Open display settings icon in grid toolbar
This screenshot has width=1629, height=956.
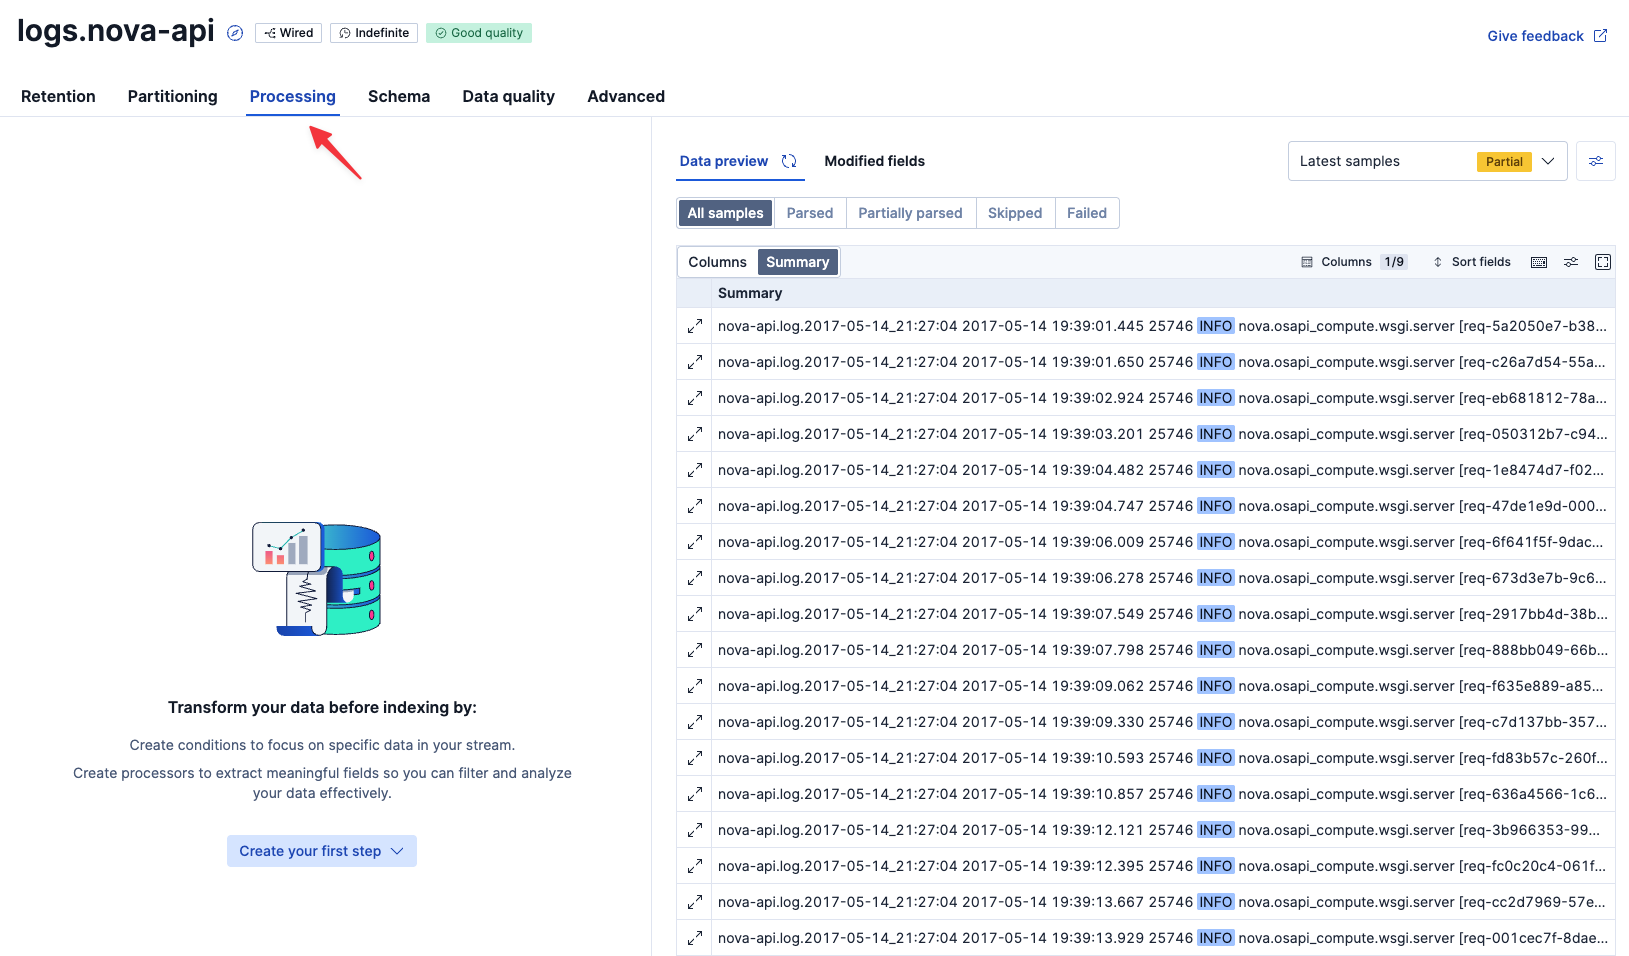click(x=1571, y=262)
